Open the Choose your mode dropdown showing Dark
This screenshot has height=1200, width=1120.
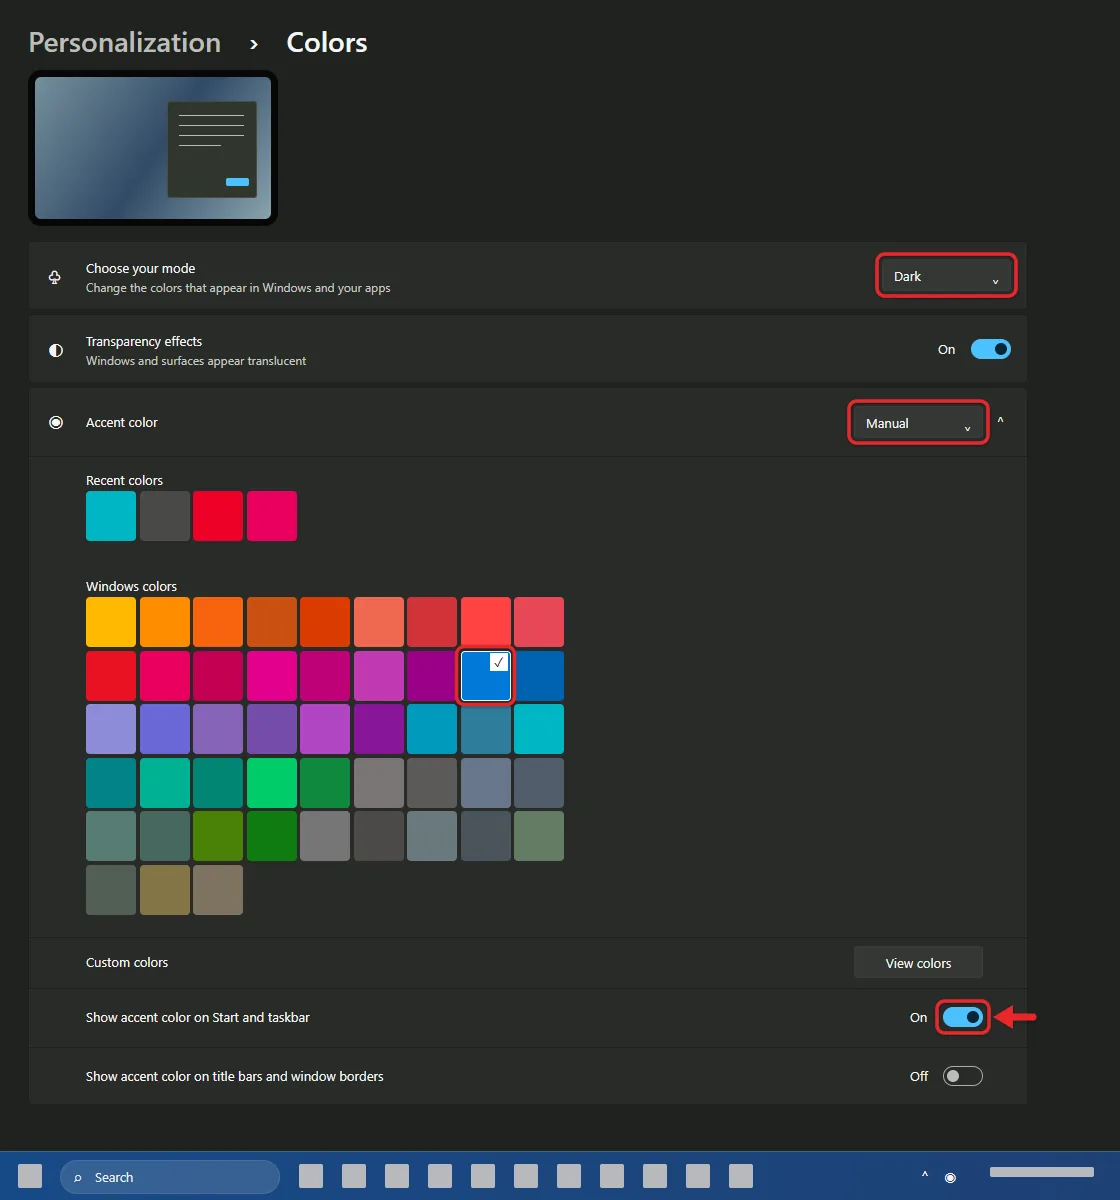pos(946,276)
